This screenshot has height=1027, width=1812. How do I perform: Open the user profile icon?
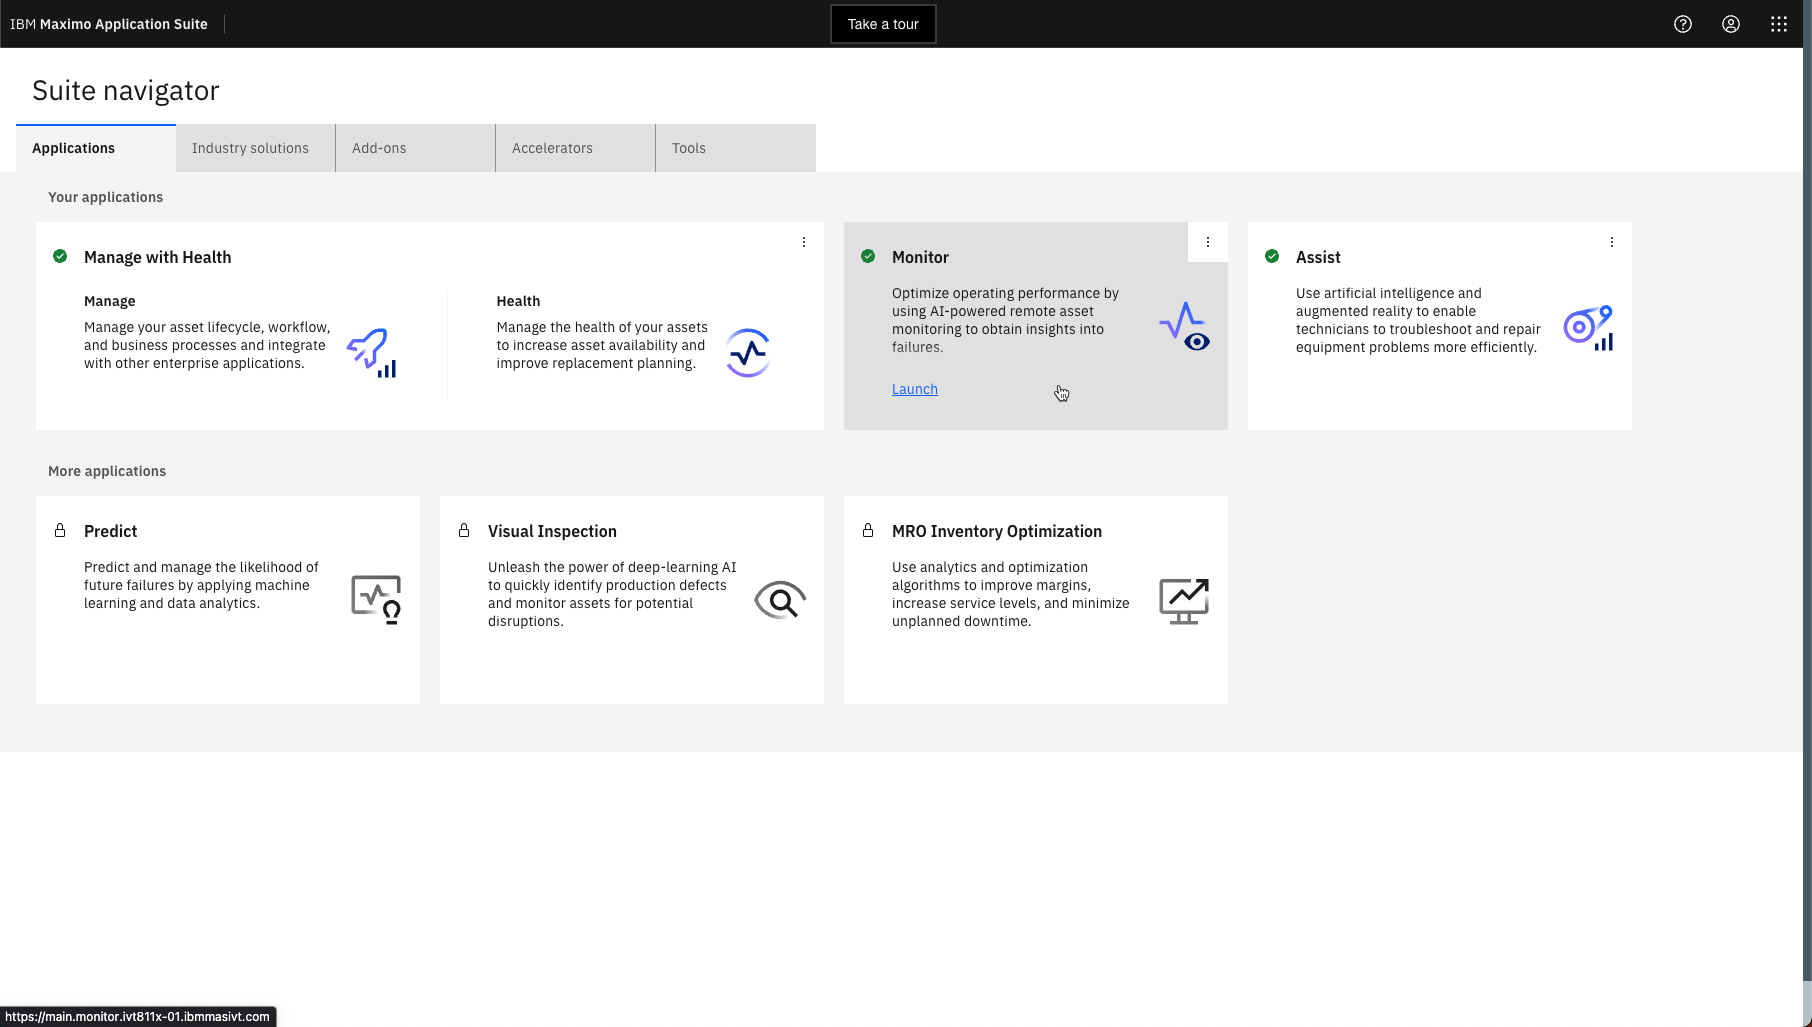1731,24
